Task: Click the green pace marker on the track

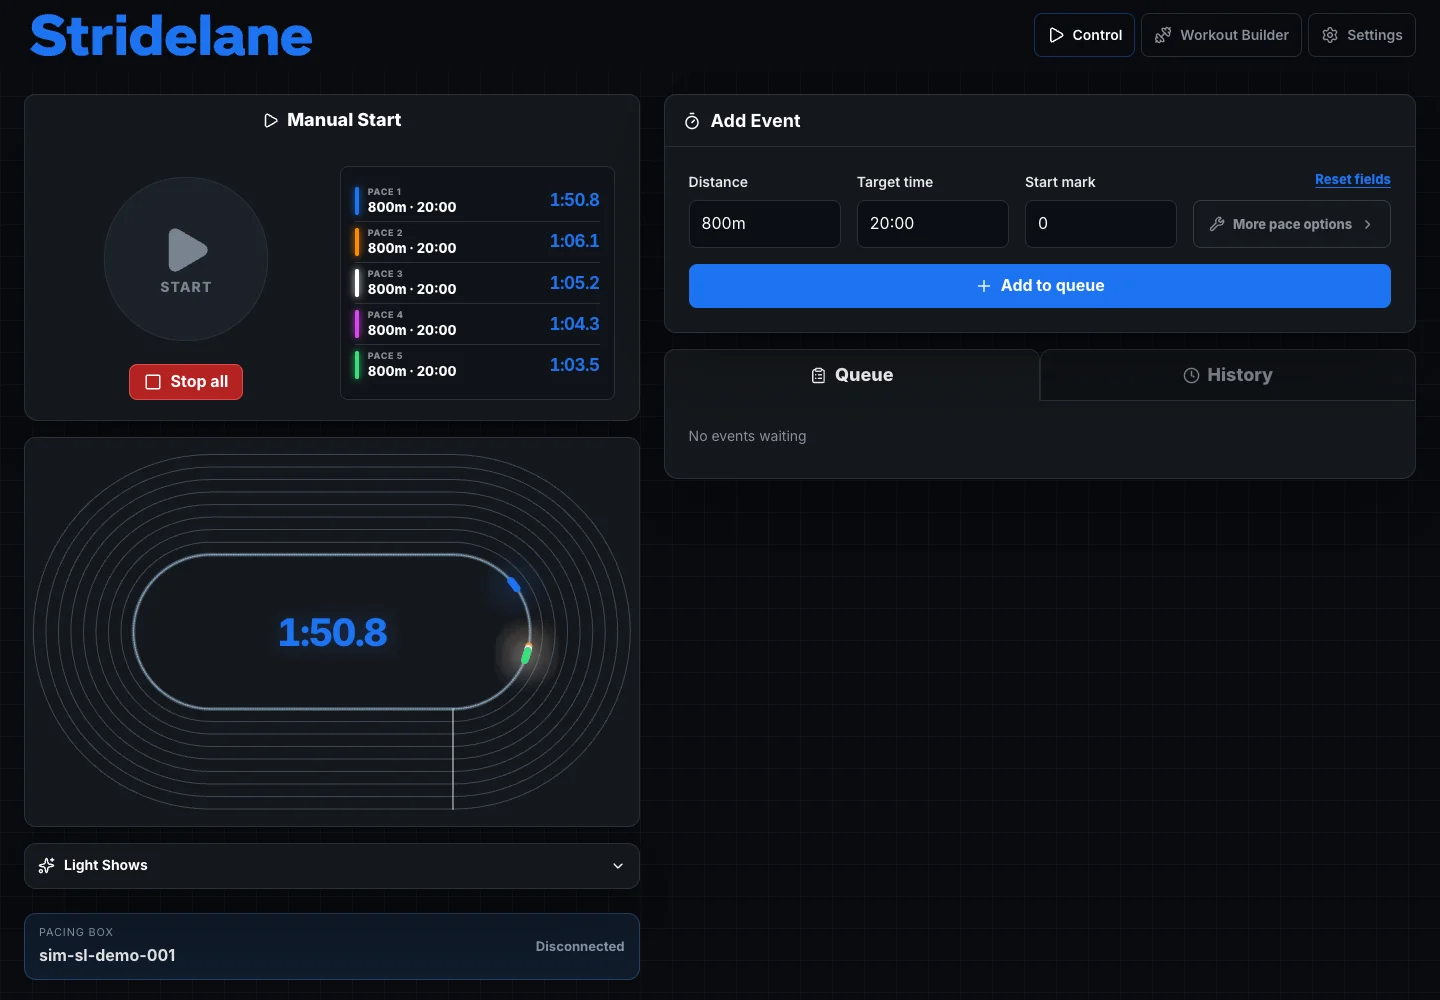Action: (x=526, y=655)
